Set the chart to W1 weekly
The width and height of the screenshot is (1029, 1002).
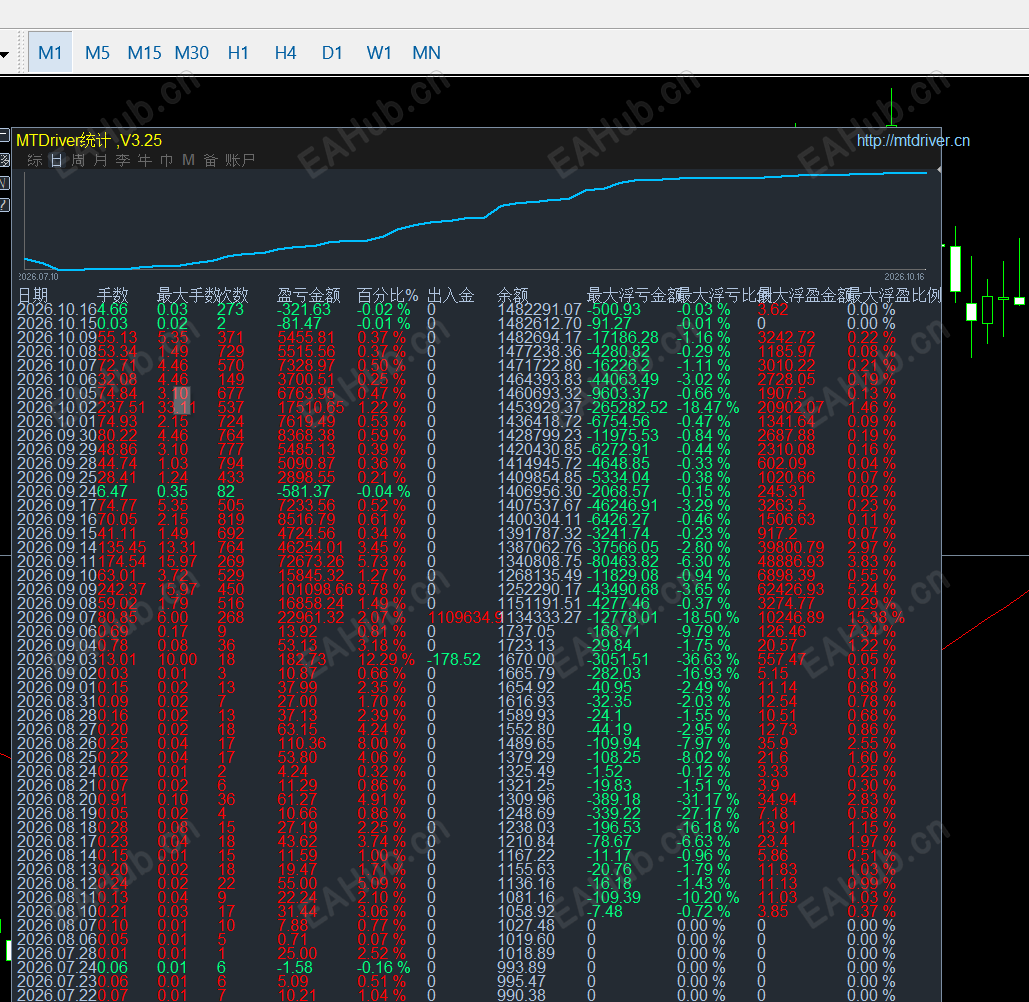[379, 52]
